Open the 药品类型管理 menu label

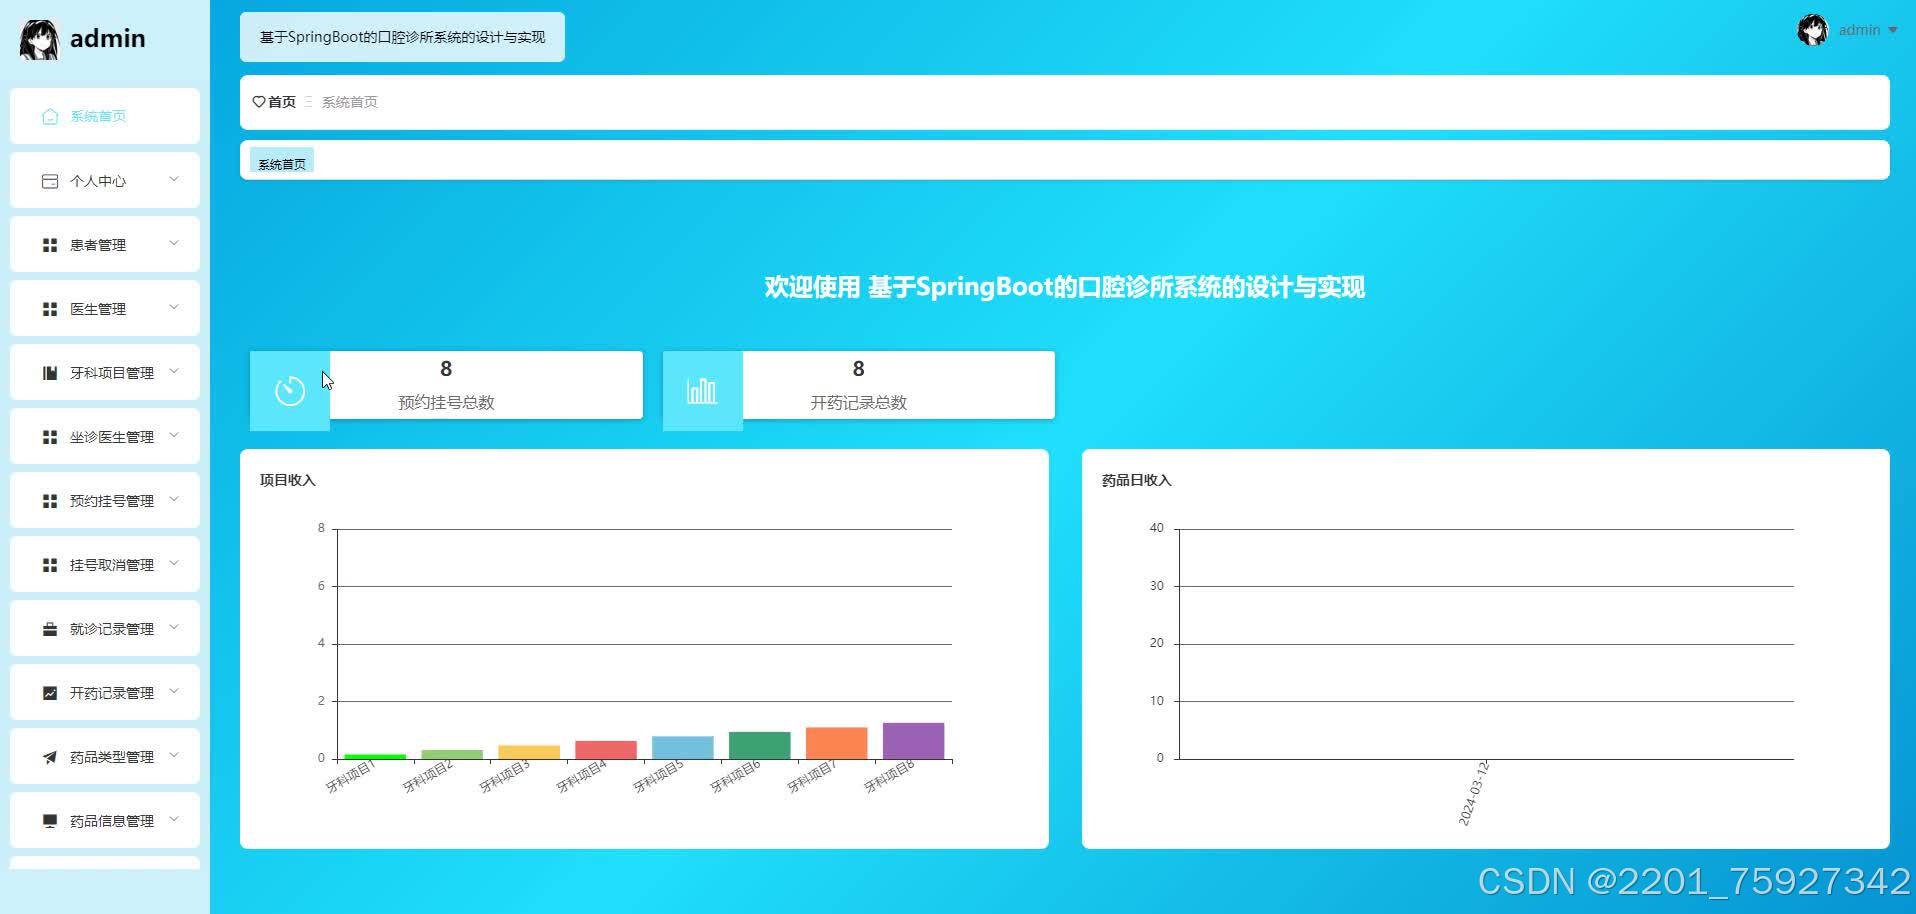coord(112,757)
